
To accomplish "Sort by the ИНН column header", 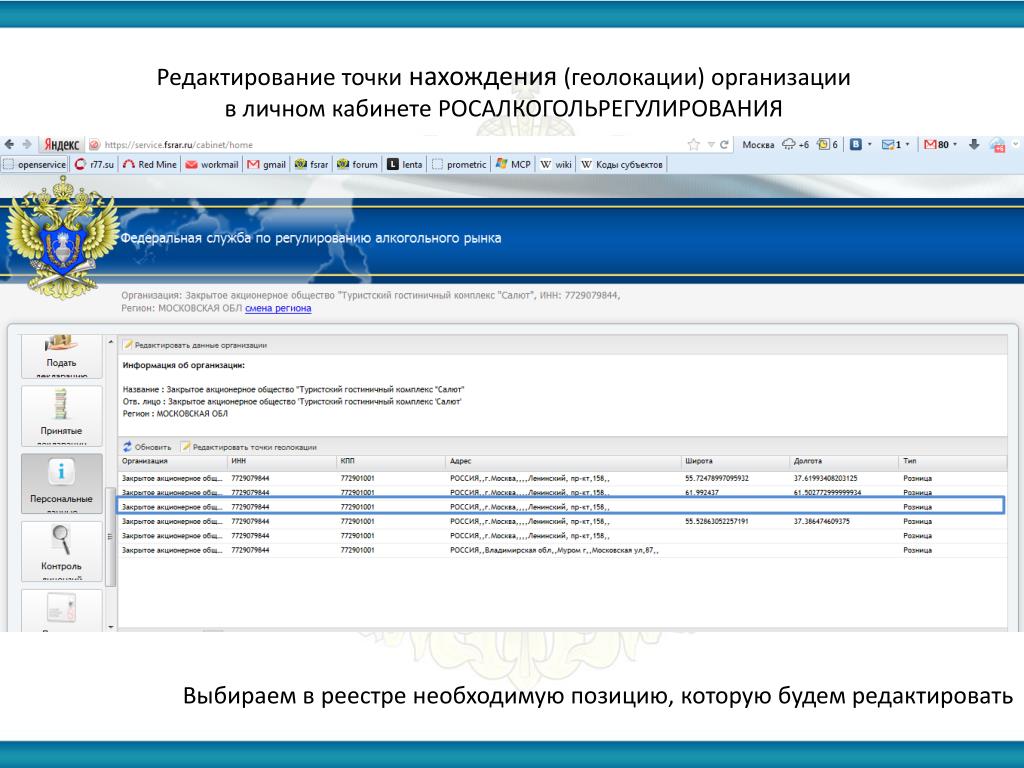I will [x=281, y=461].
